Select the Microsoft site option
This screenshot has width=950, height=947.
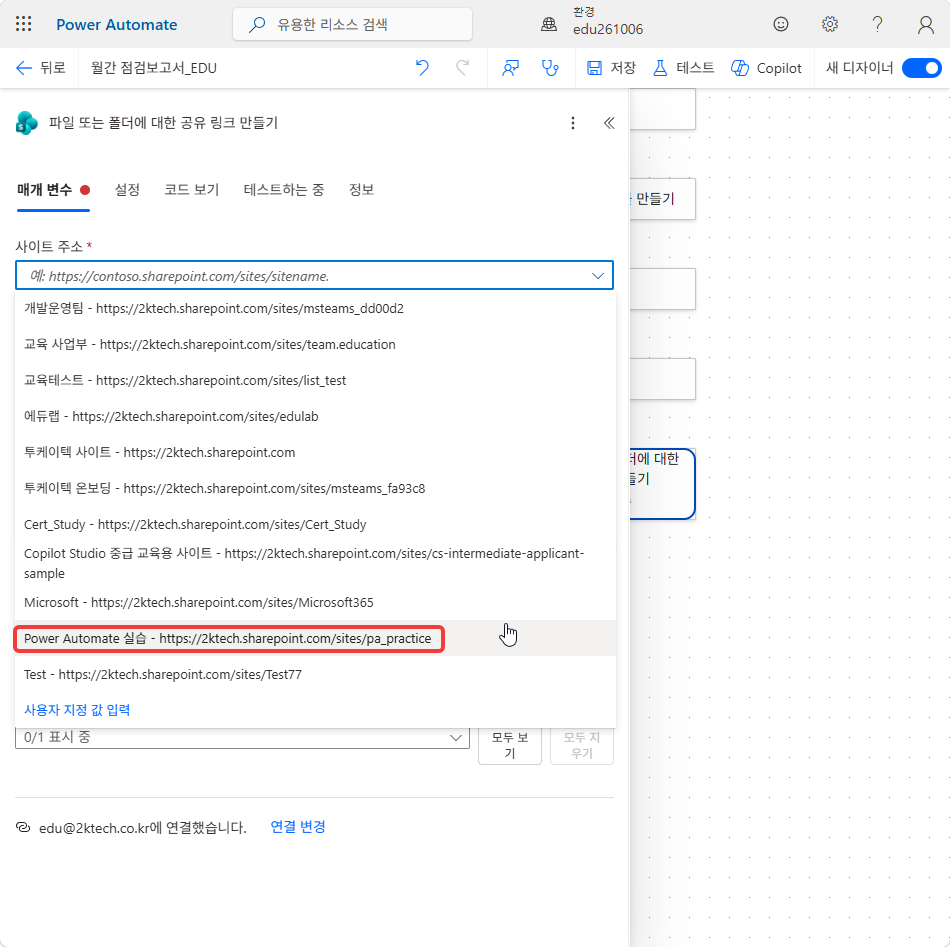click(x=315, y=602)
